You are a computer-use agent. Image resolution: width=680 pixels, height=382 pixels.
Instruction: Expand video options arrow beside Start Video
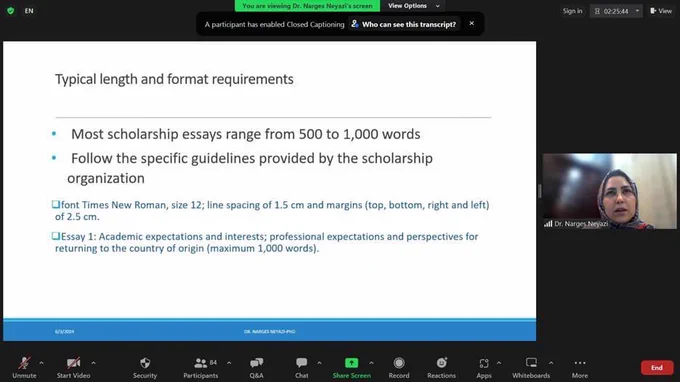(93, 363)
